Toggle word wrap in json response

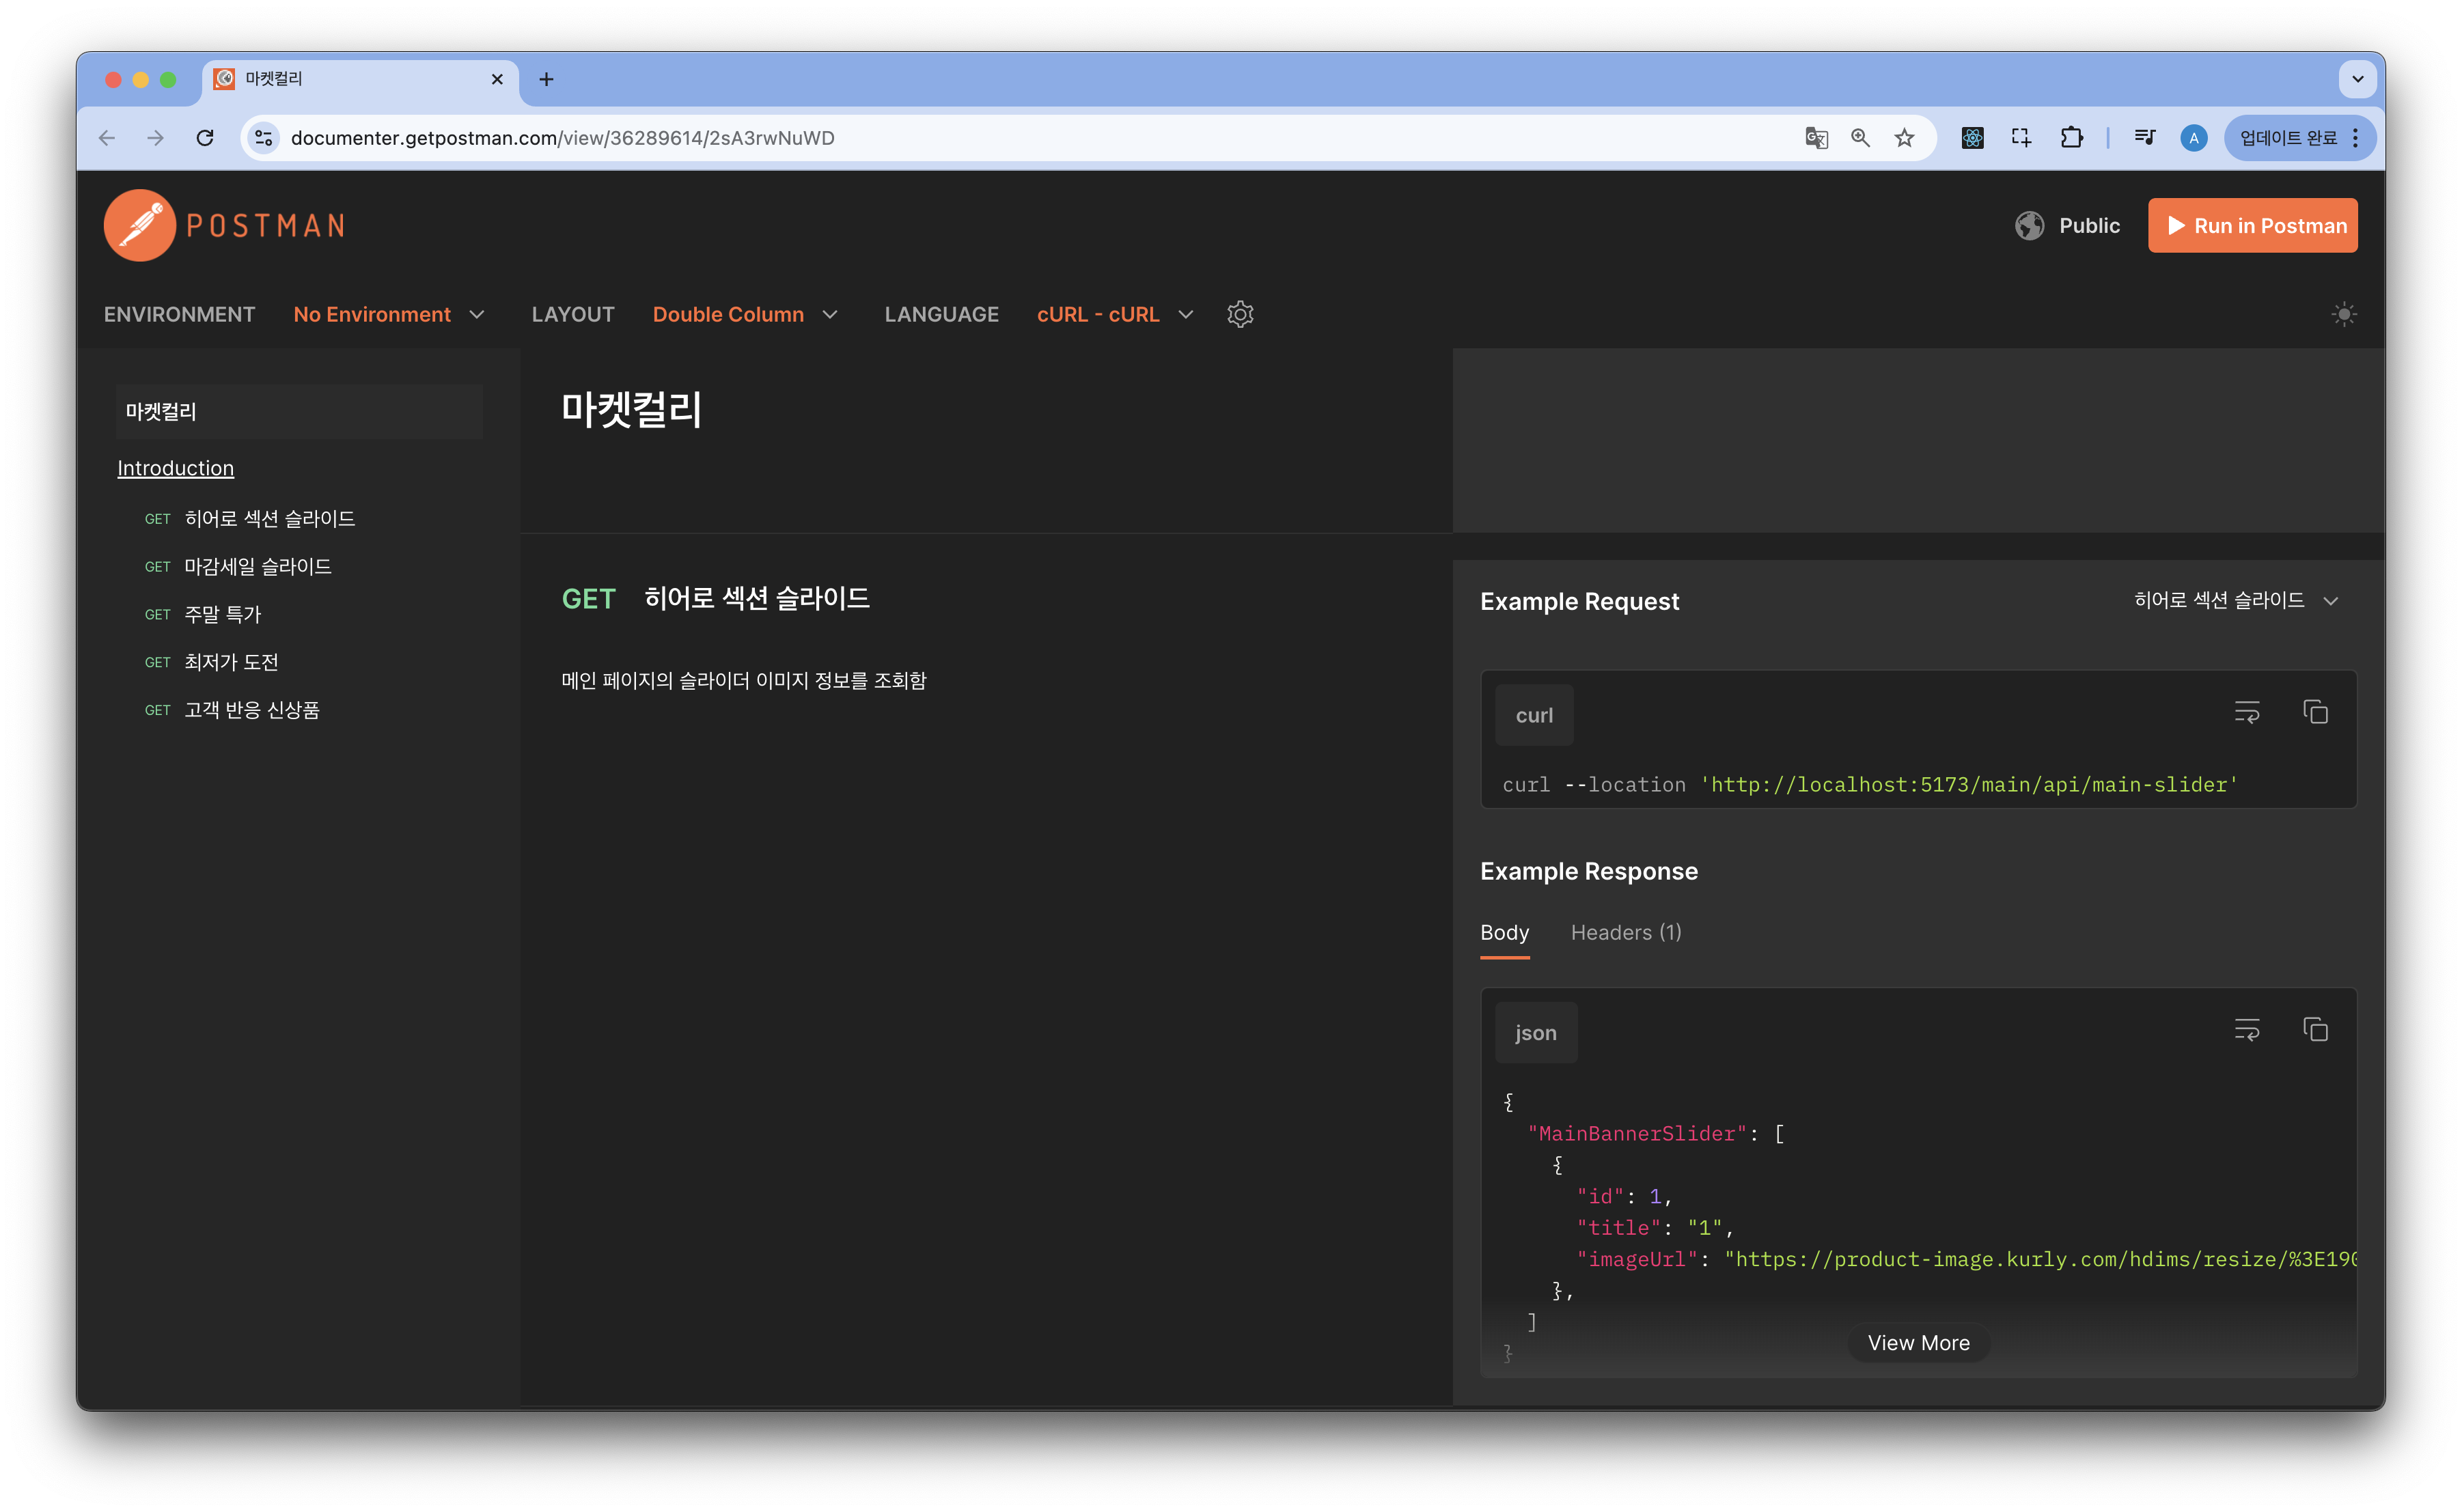(x=2246, y=1030)
